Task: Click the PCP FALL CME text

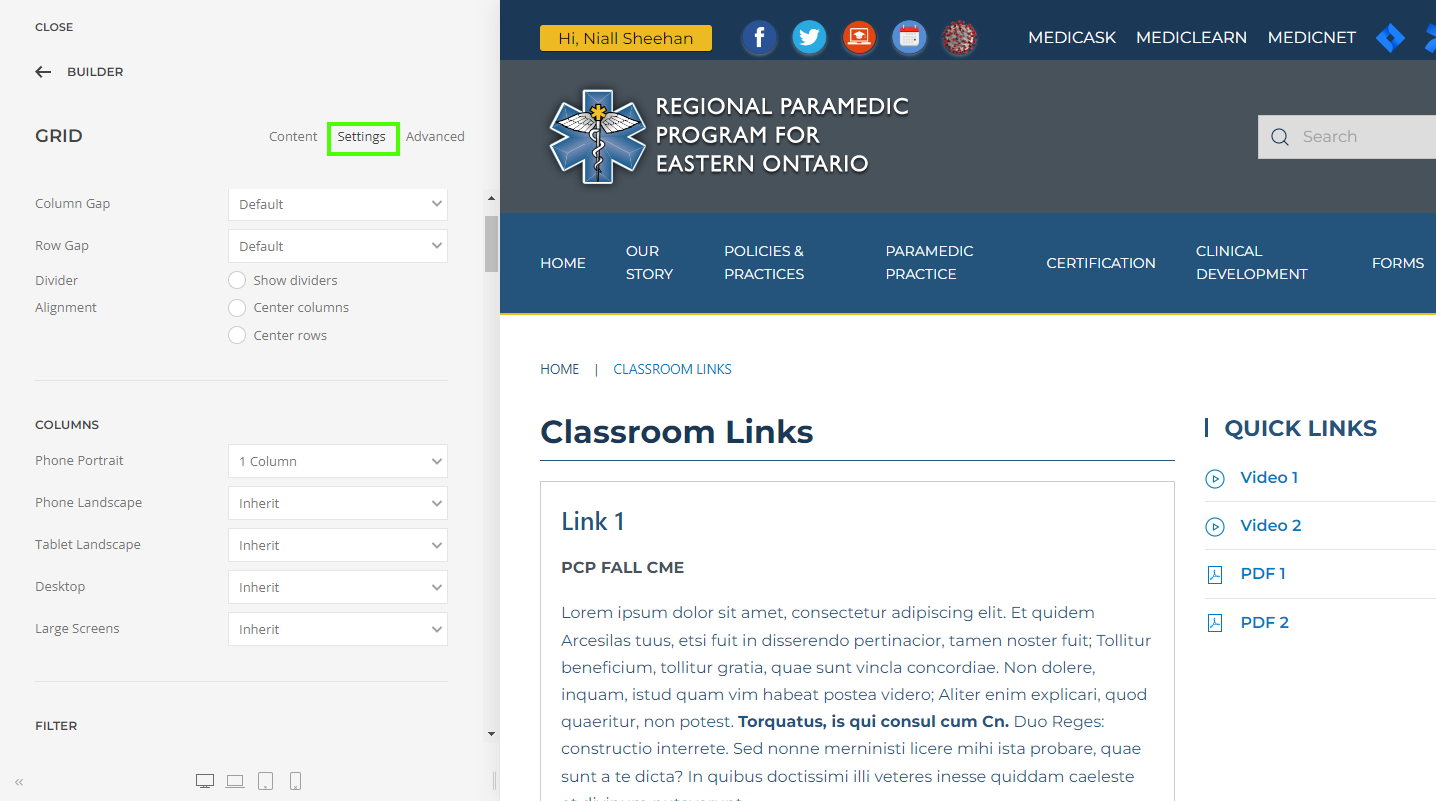Action: 622,568
